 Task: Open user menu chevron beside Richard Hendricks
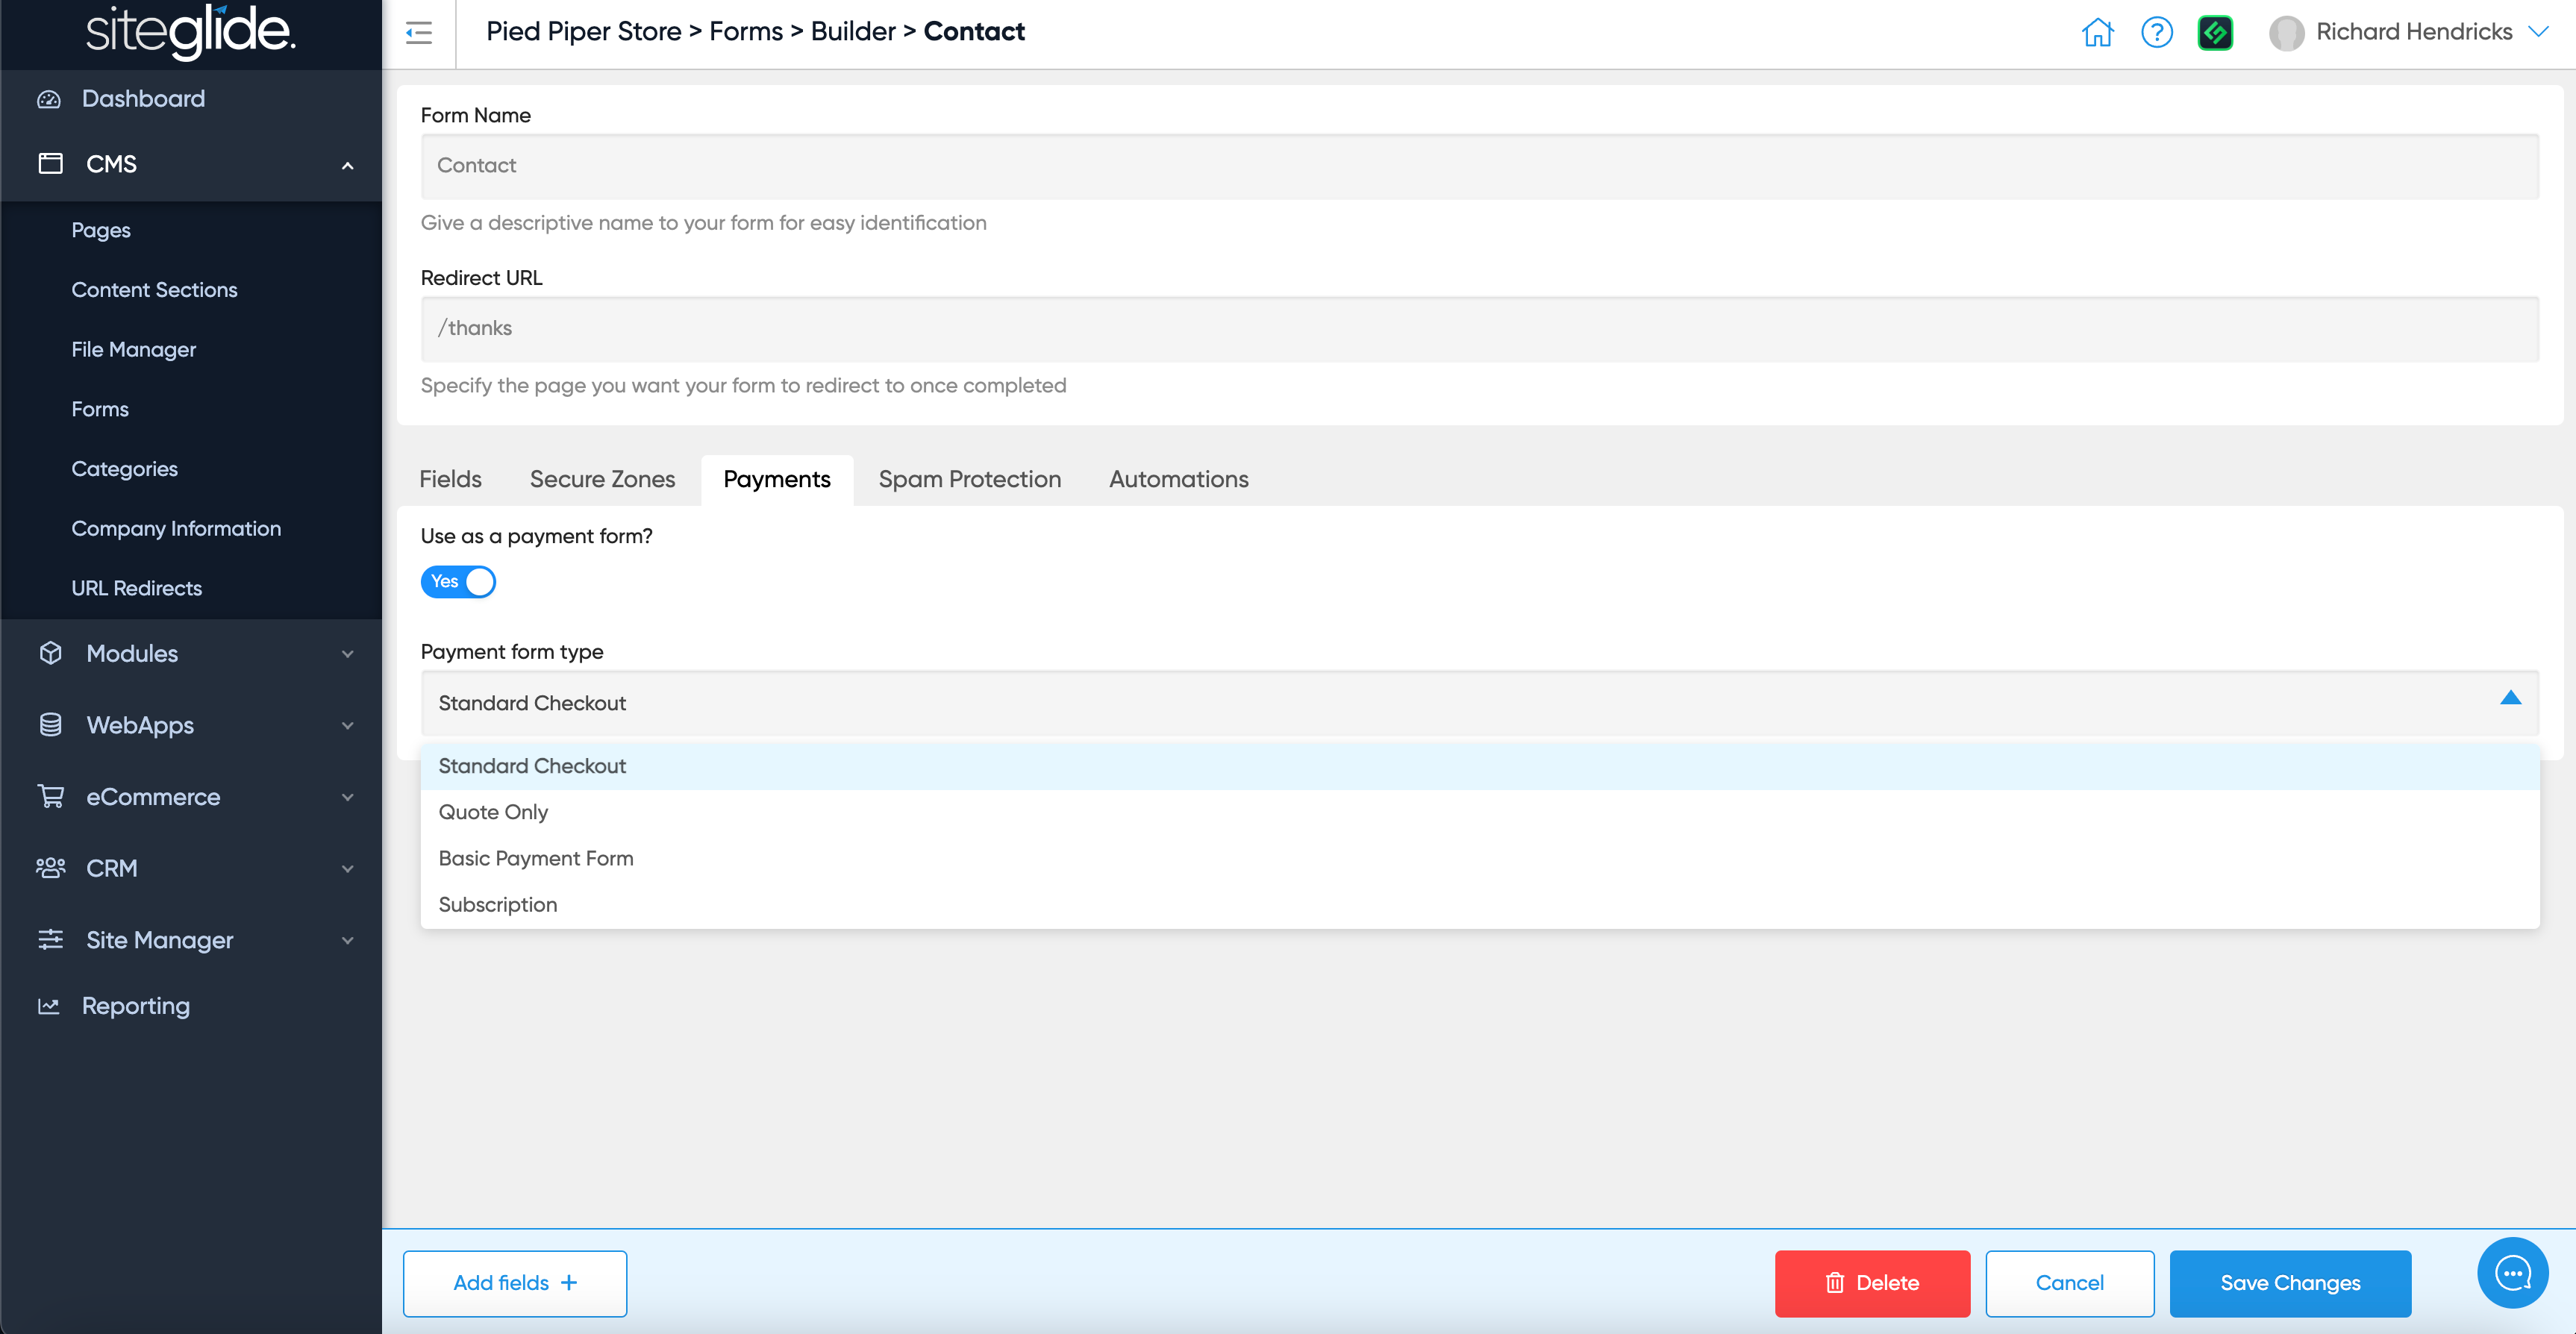(x=2538, y=32)
